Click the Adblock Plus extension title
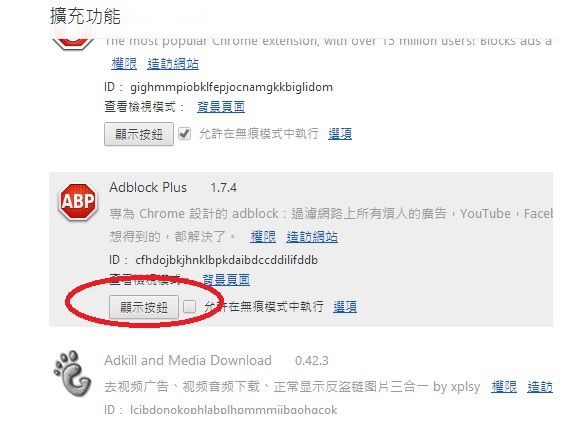Viewport: 563px width, 436px height. tap(148, 187)
